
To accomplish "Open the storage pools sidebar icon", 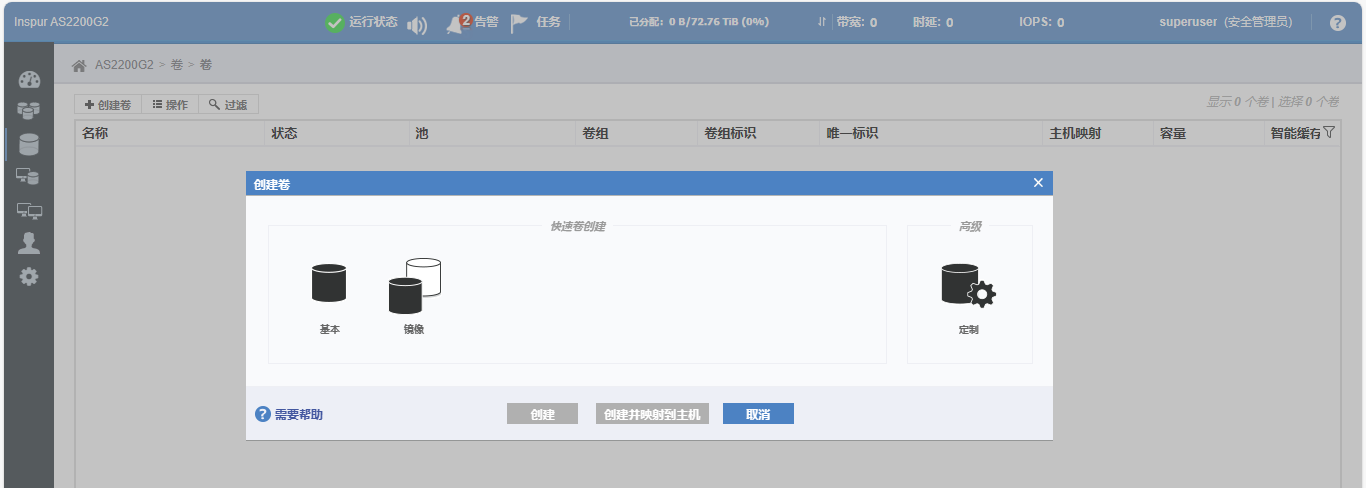I will 29,110.
